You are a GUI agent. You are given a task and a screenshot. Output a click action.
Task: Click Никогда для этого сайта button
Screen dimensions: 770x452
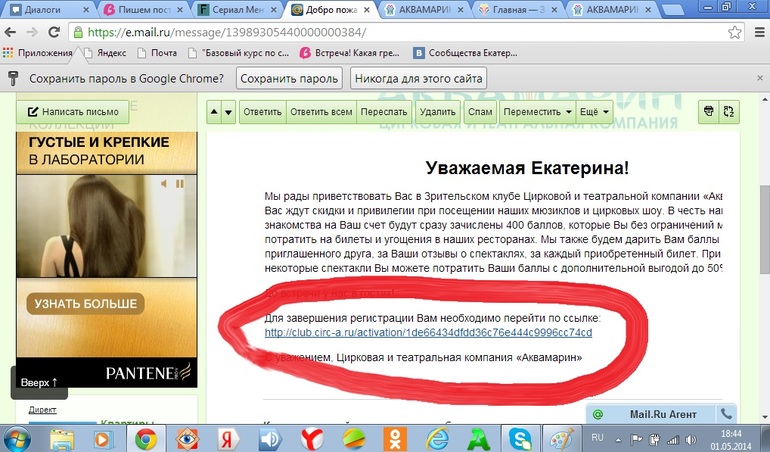(418, 79)
